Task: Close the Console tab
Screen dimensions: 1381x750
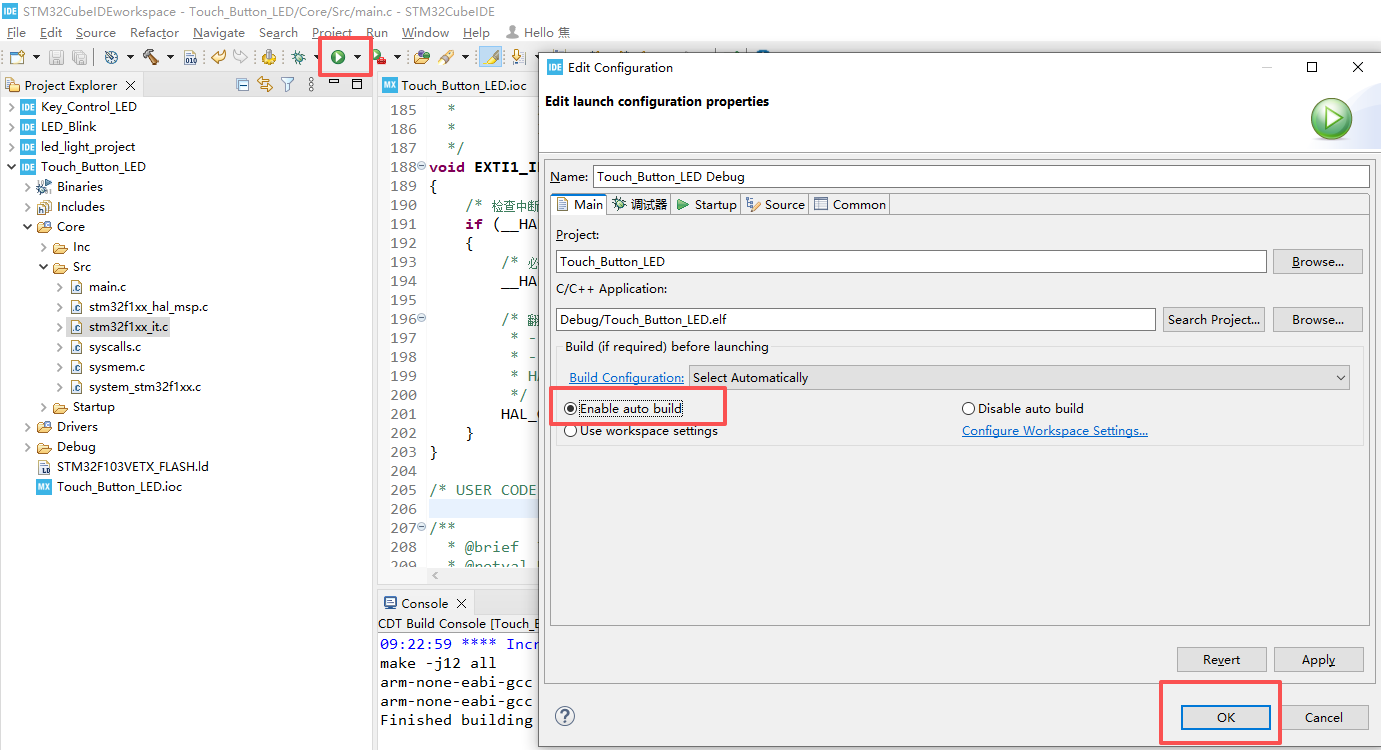Action: [x=461, y=603]
